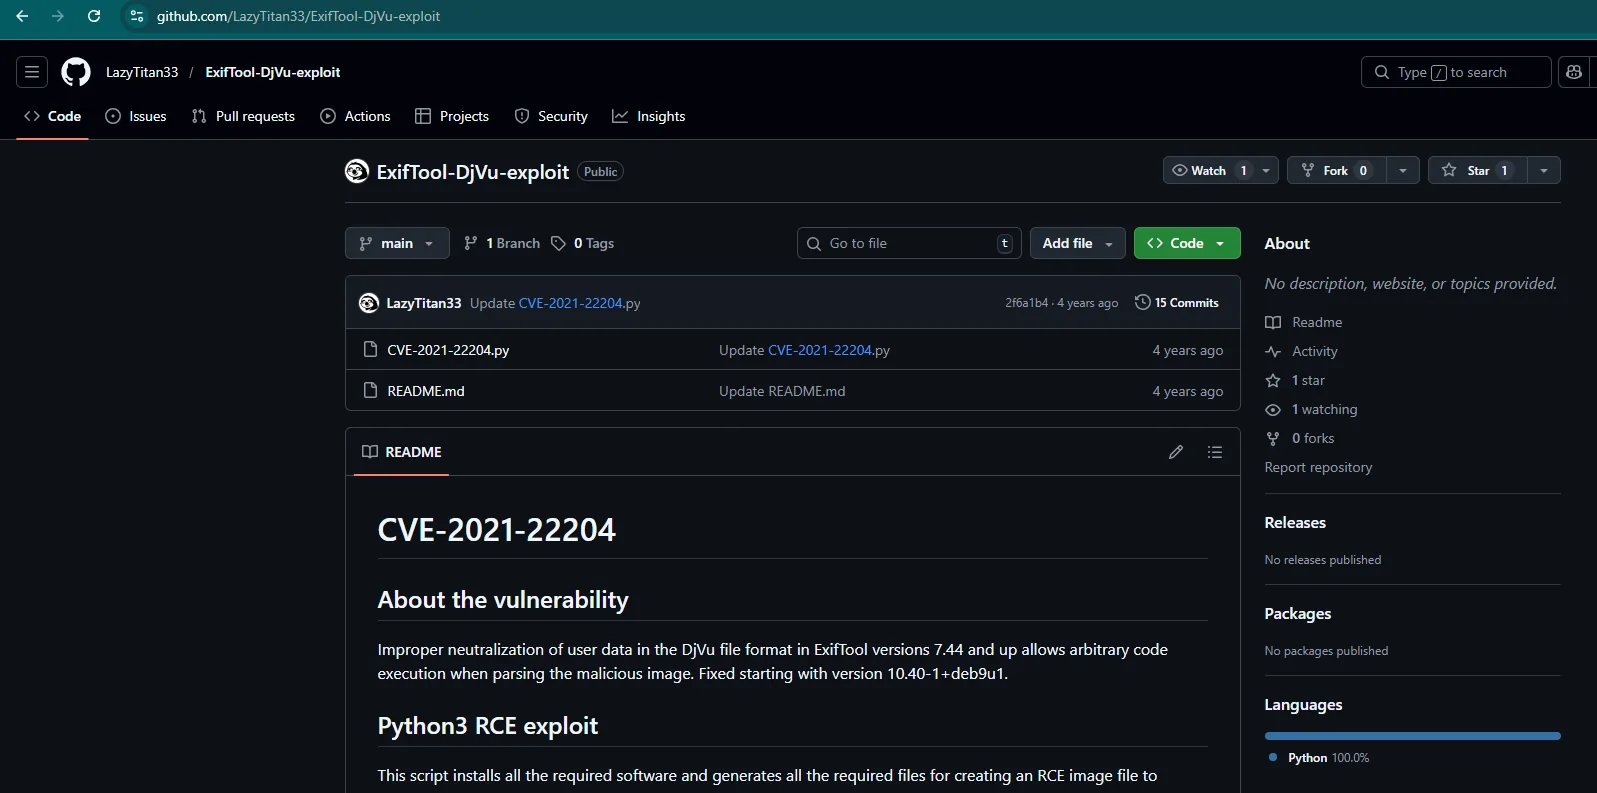Viewport: 1597px width, 793px height.
Task: Click the Type / to search box
Action: click(1456, 72)
